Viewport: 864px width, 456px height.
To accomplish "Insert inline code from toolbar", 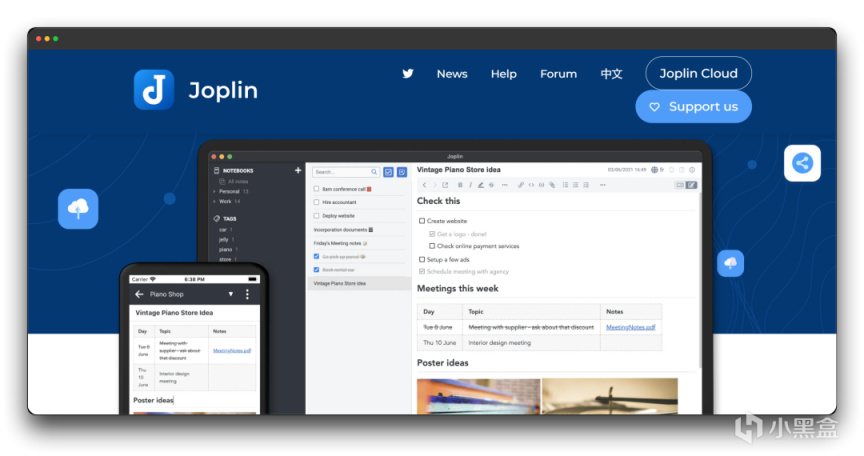I will click(x=531, y=185).
